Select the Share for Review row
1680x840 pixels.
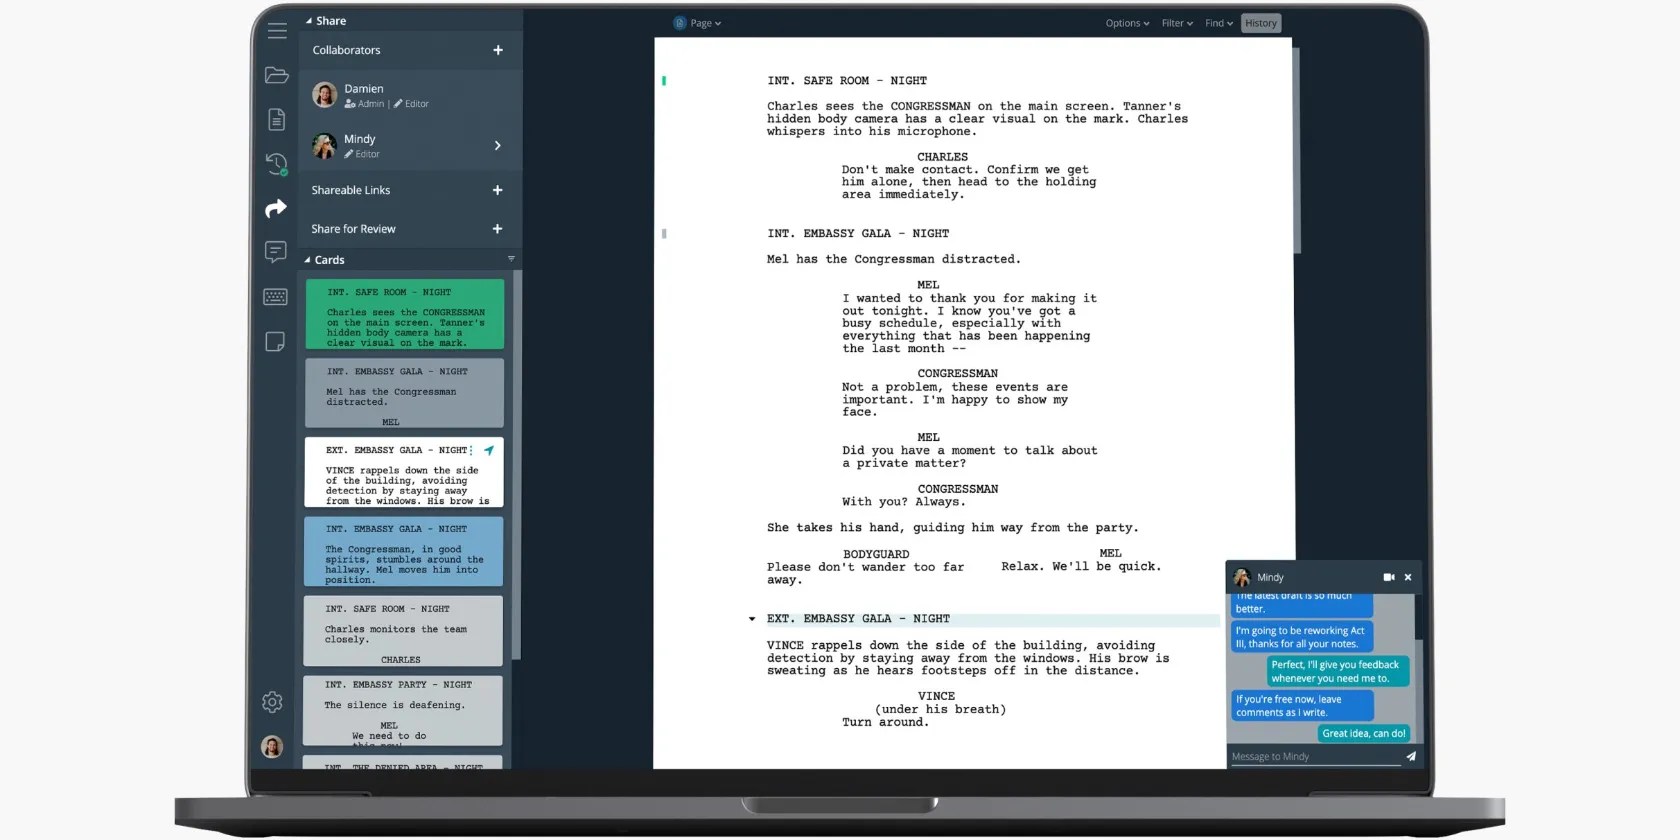408,229
